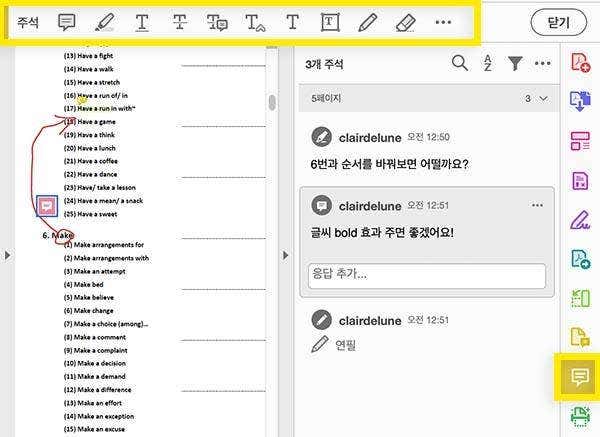Collapse the comments pane arrow
The image size is (600, 437).
(285, 255)
